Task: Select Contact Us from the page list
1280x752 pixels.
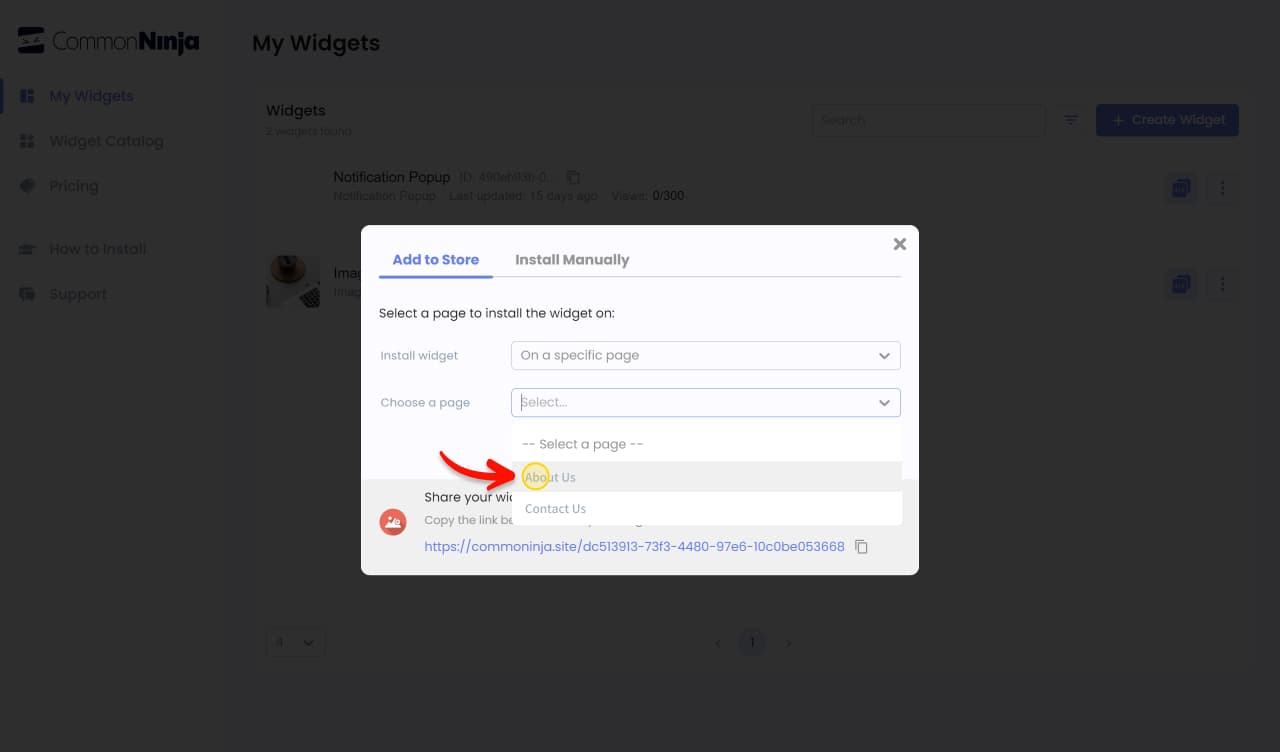Action: 707,509
